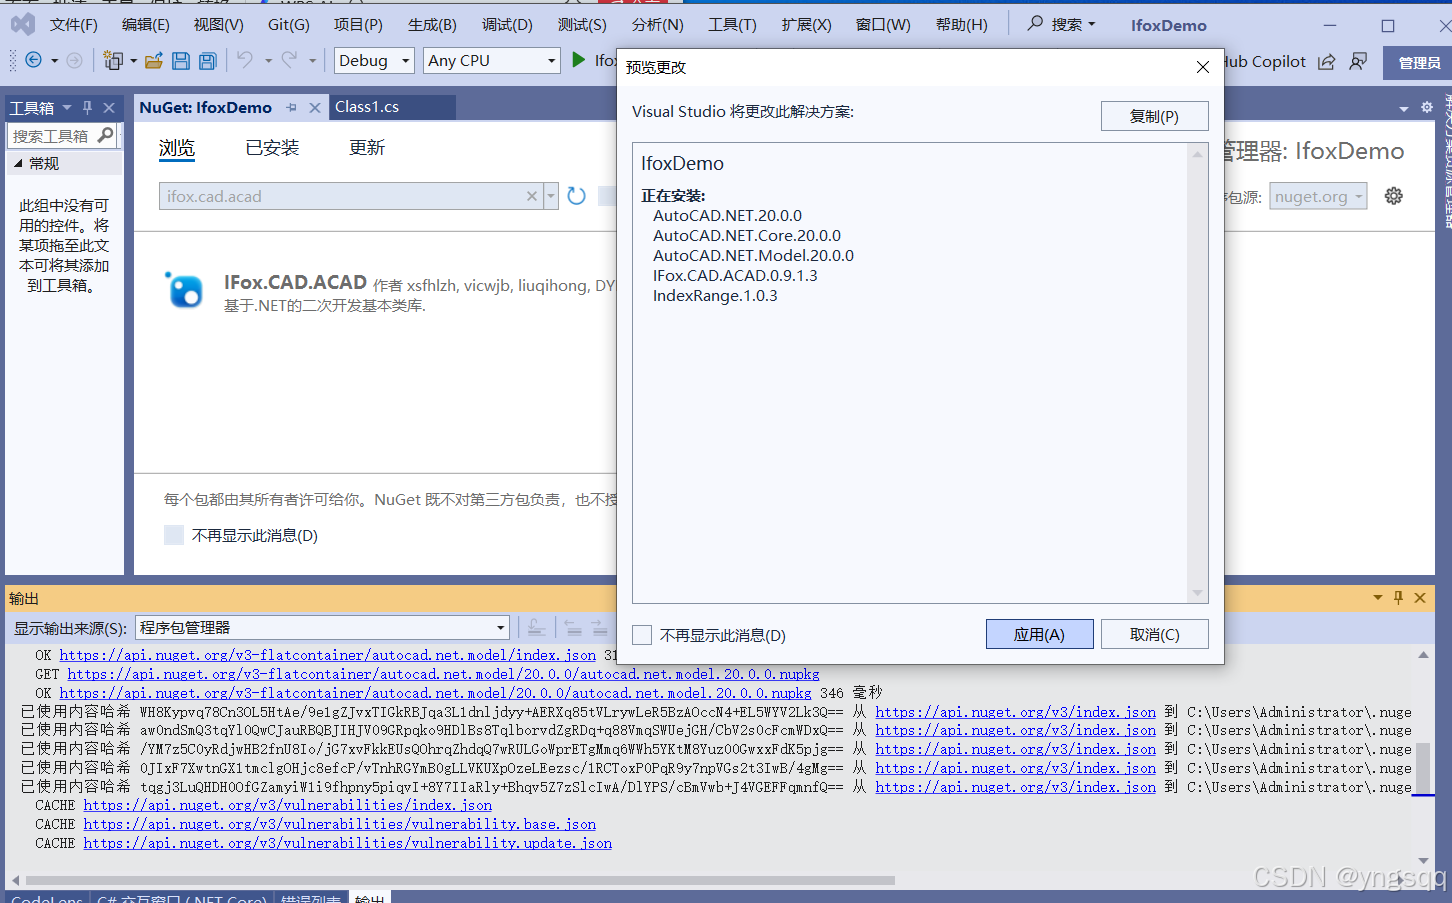
Task: Open the toolbox panel options dropdown arrow
Action: 67,107
